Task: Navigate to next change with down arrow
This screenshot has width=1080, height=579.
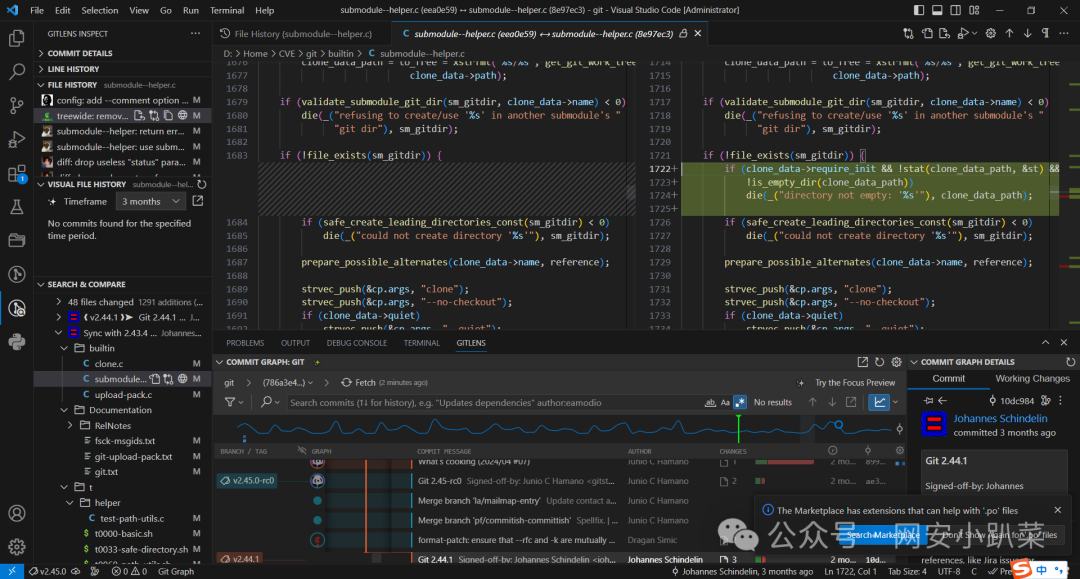Action: click(1027, 33)
